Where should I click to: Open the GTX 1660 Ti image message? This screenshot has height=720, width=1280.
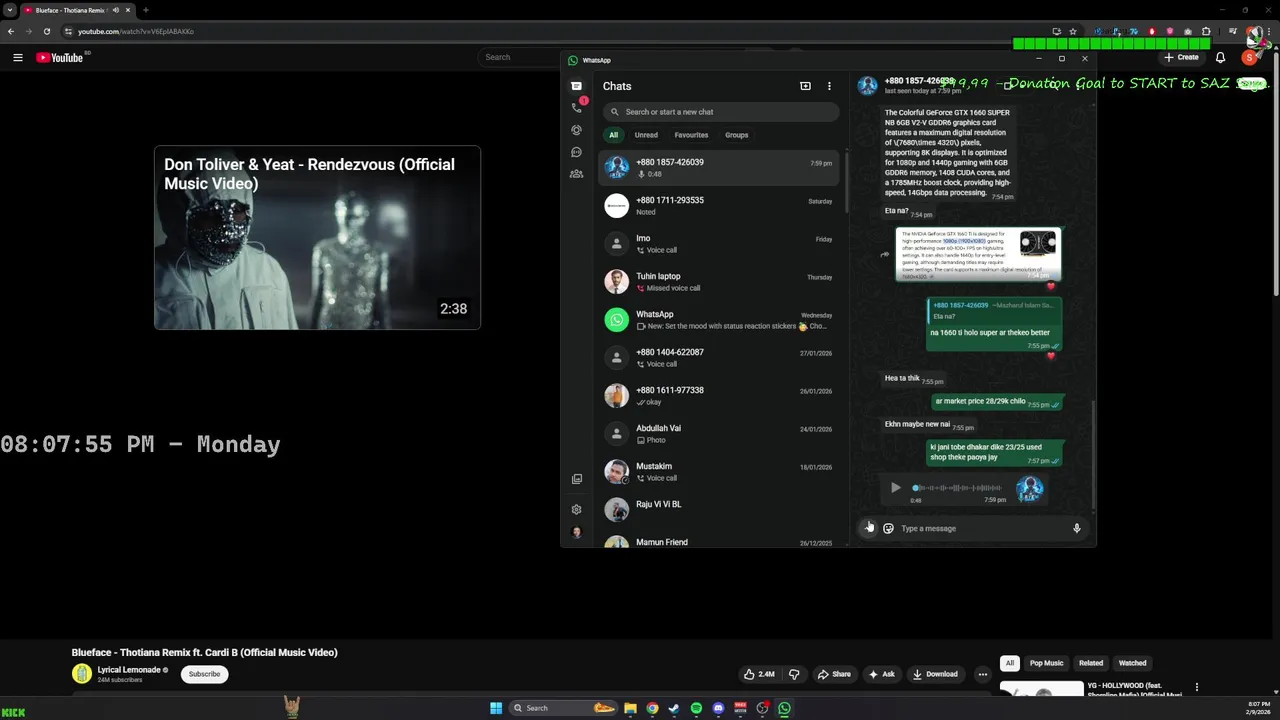(x=978, y=254)
